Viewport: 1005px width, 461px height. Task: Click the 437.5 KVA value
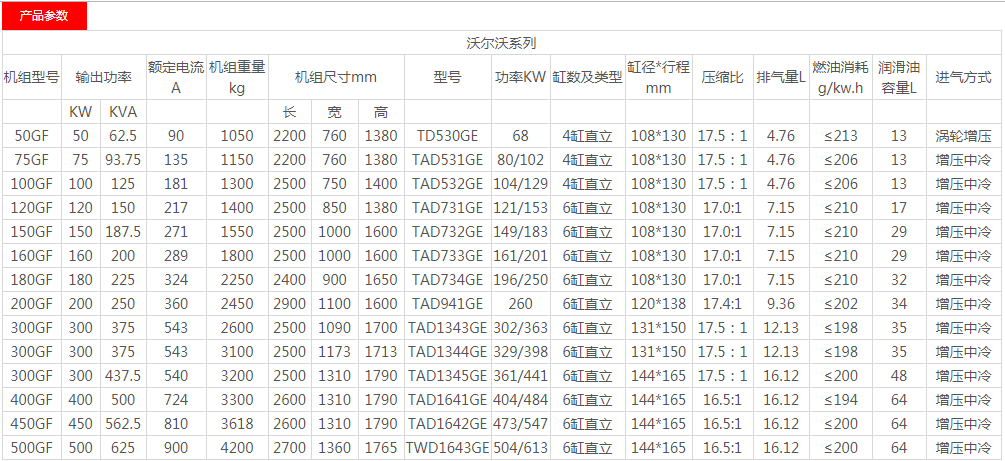(122, 376)
